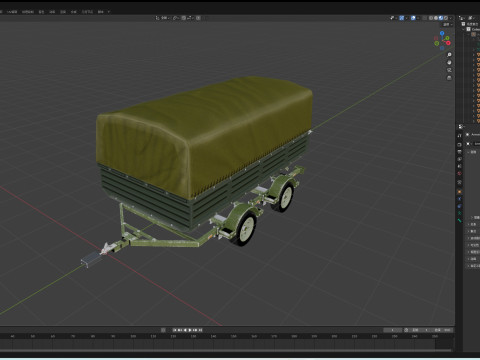Toggle the preview range clock icon
This screenshot has width=480, height=360.
(406, 330)
